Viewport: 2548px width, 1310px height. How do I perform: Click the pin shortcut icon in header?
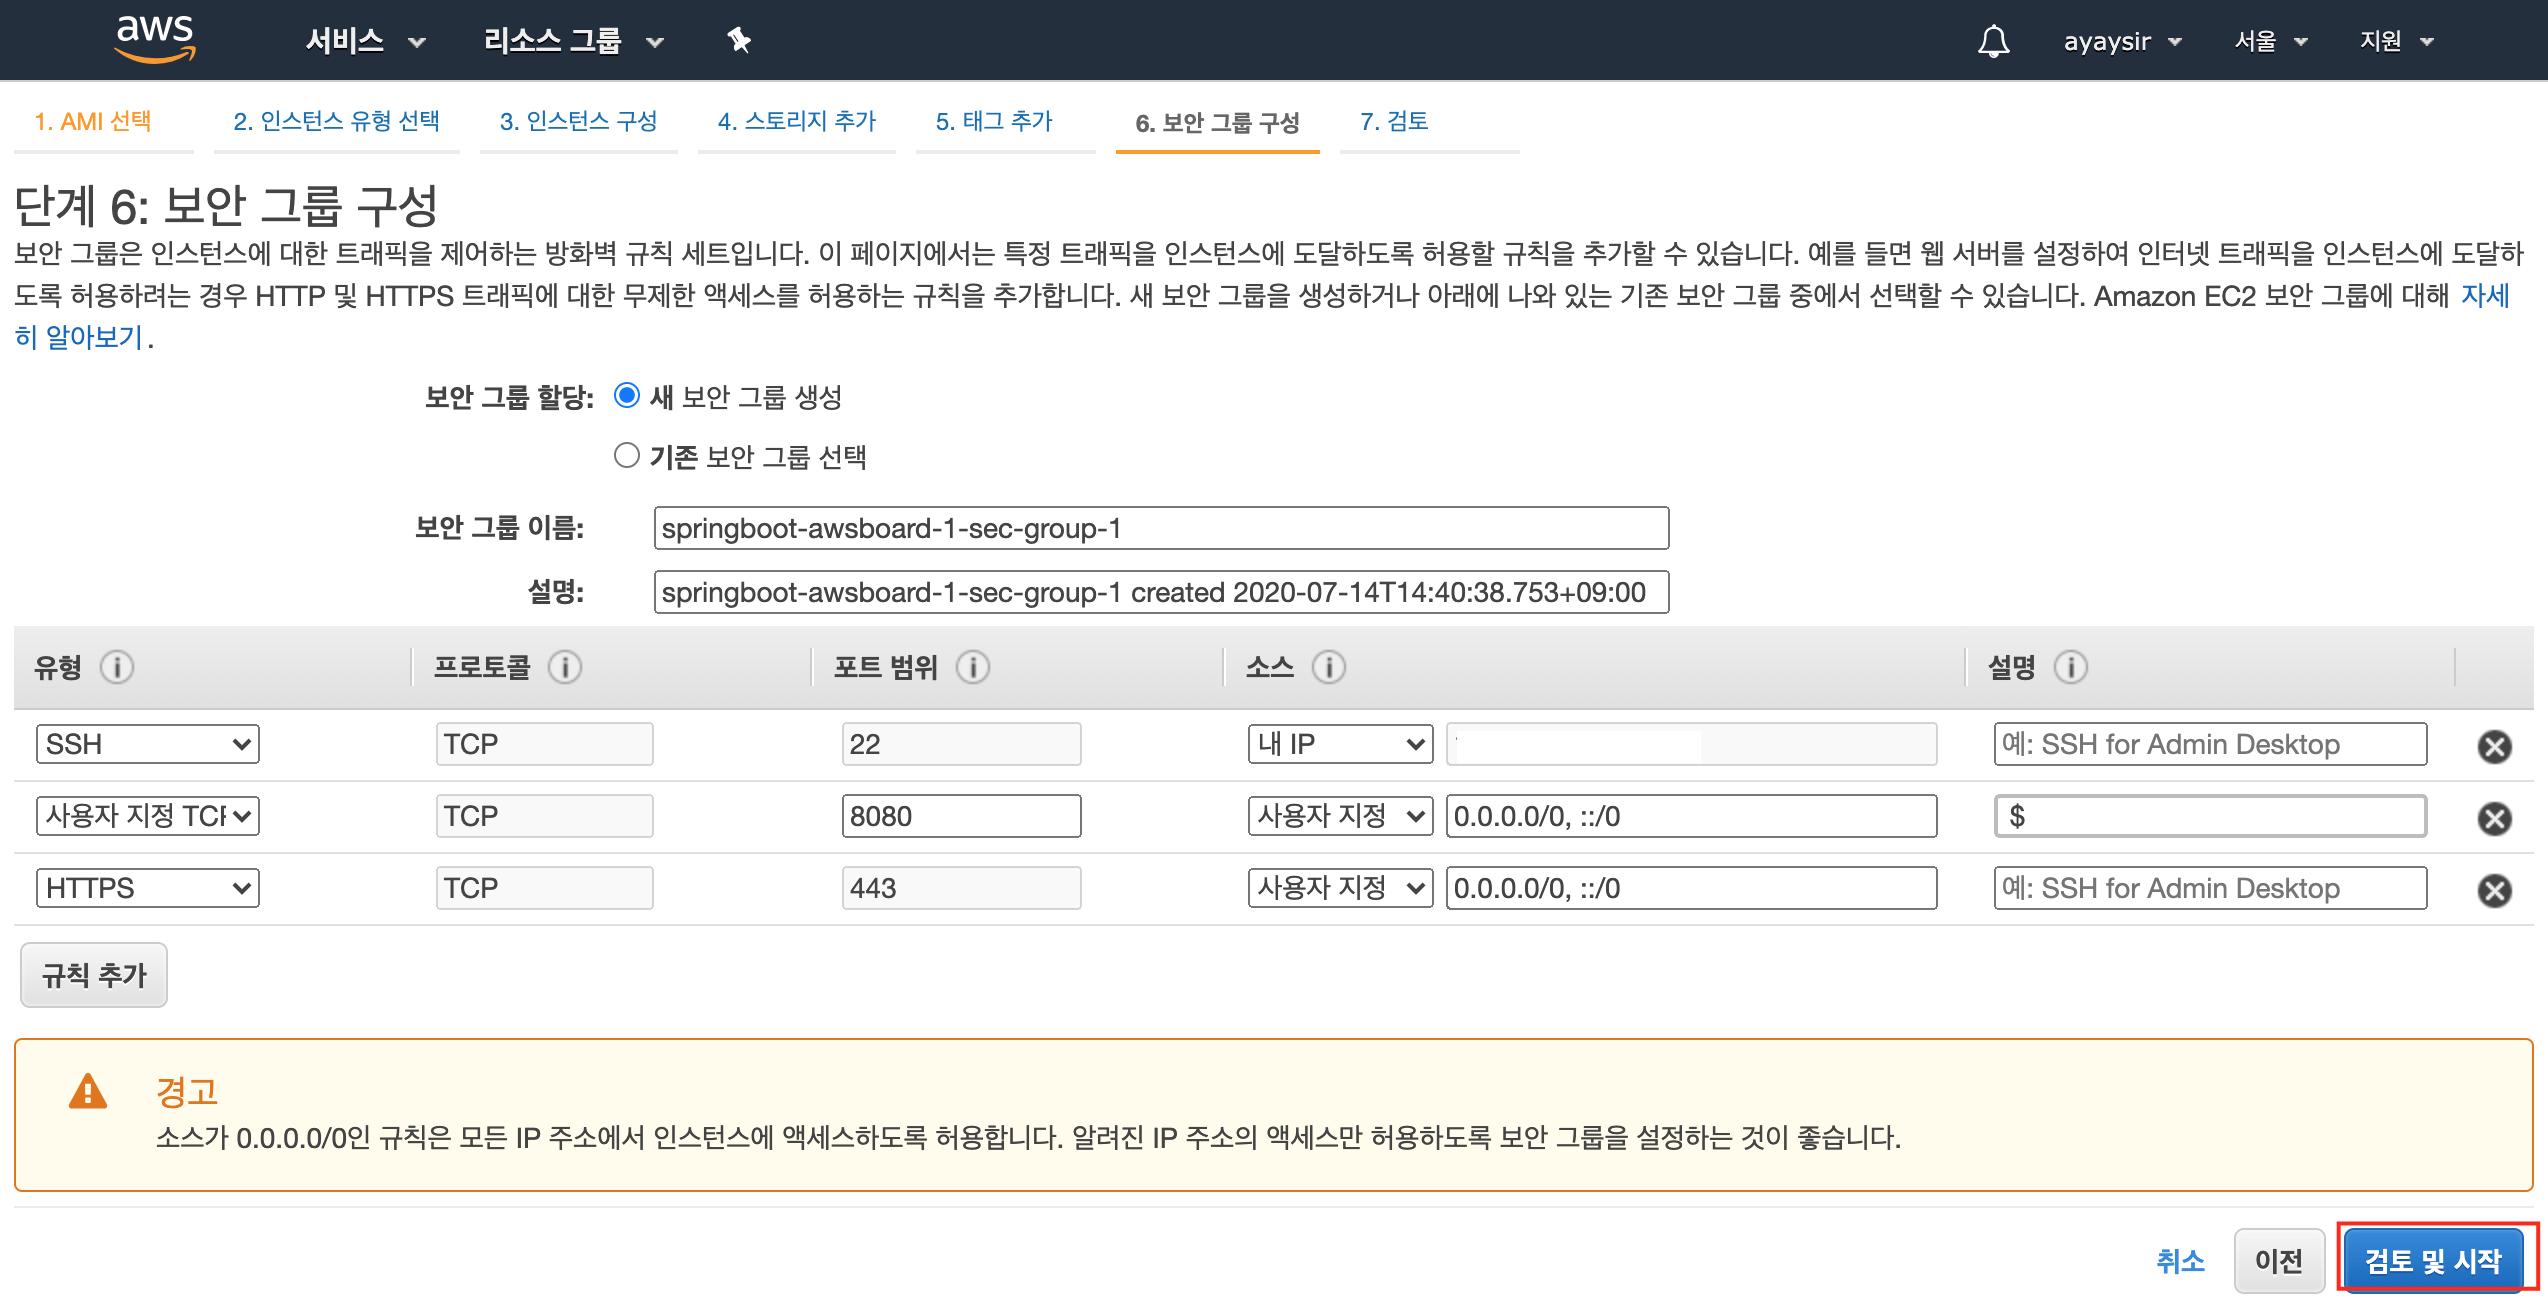(739, 40)
